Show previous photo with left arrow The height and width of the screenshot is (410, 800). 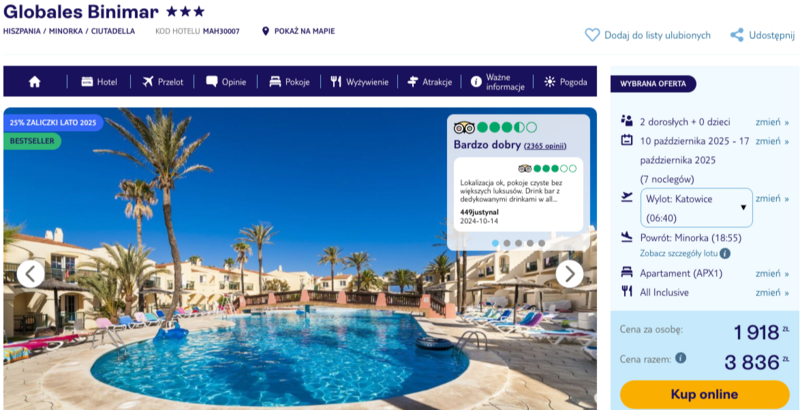[31, 274]
